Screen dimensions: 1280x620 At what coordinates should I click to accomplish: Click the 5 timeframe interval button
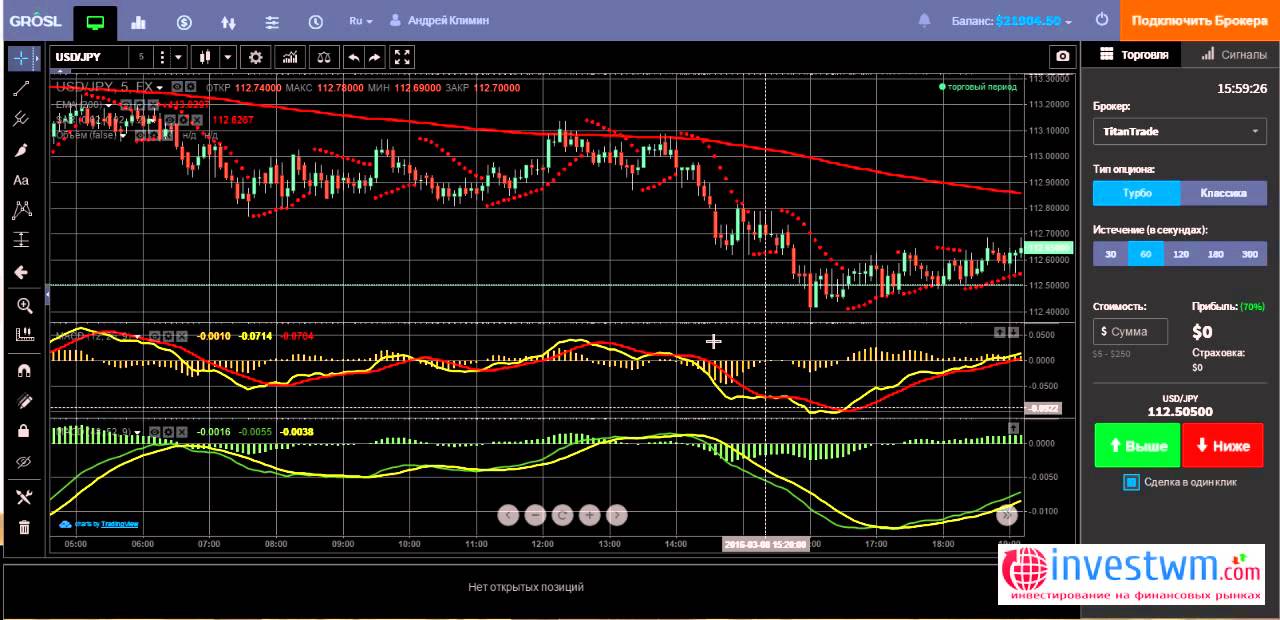(141, 57)
